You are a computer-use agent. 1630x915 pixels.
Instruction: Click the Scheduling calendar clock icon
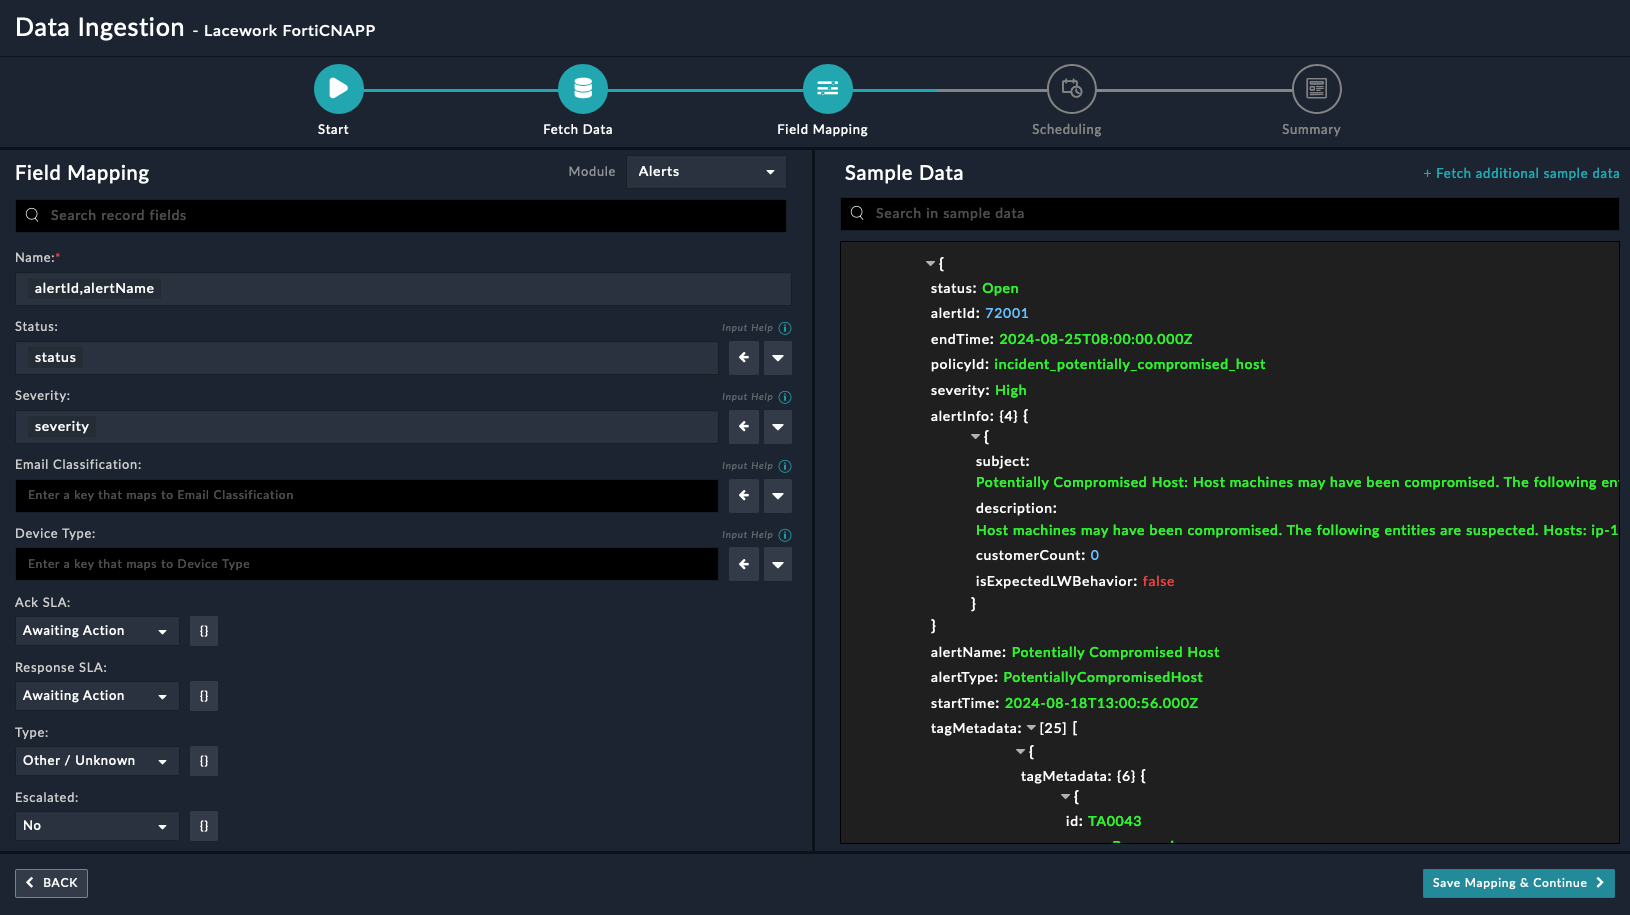(x=1071, y=89)
